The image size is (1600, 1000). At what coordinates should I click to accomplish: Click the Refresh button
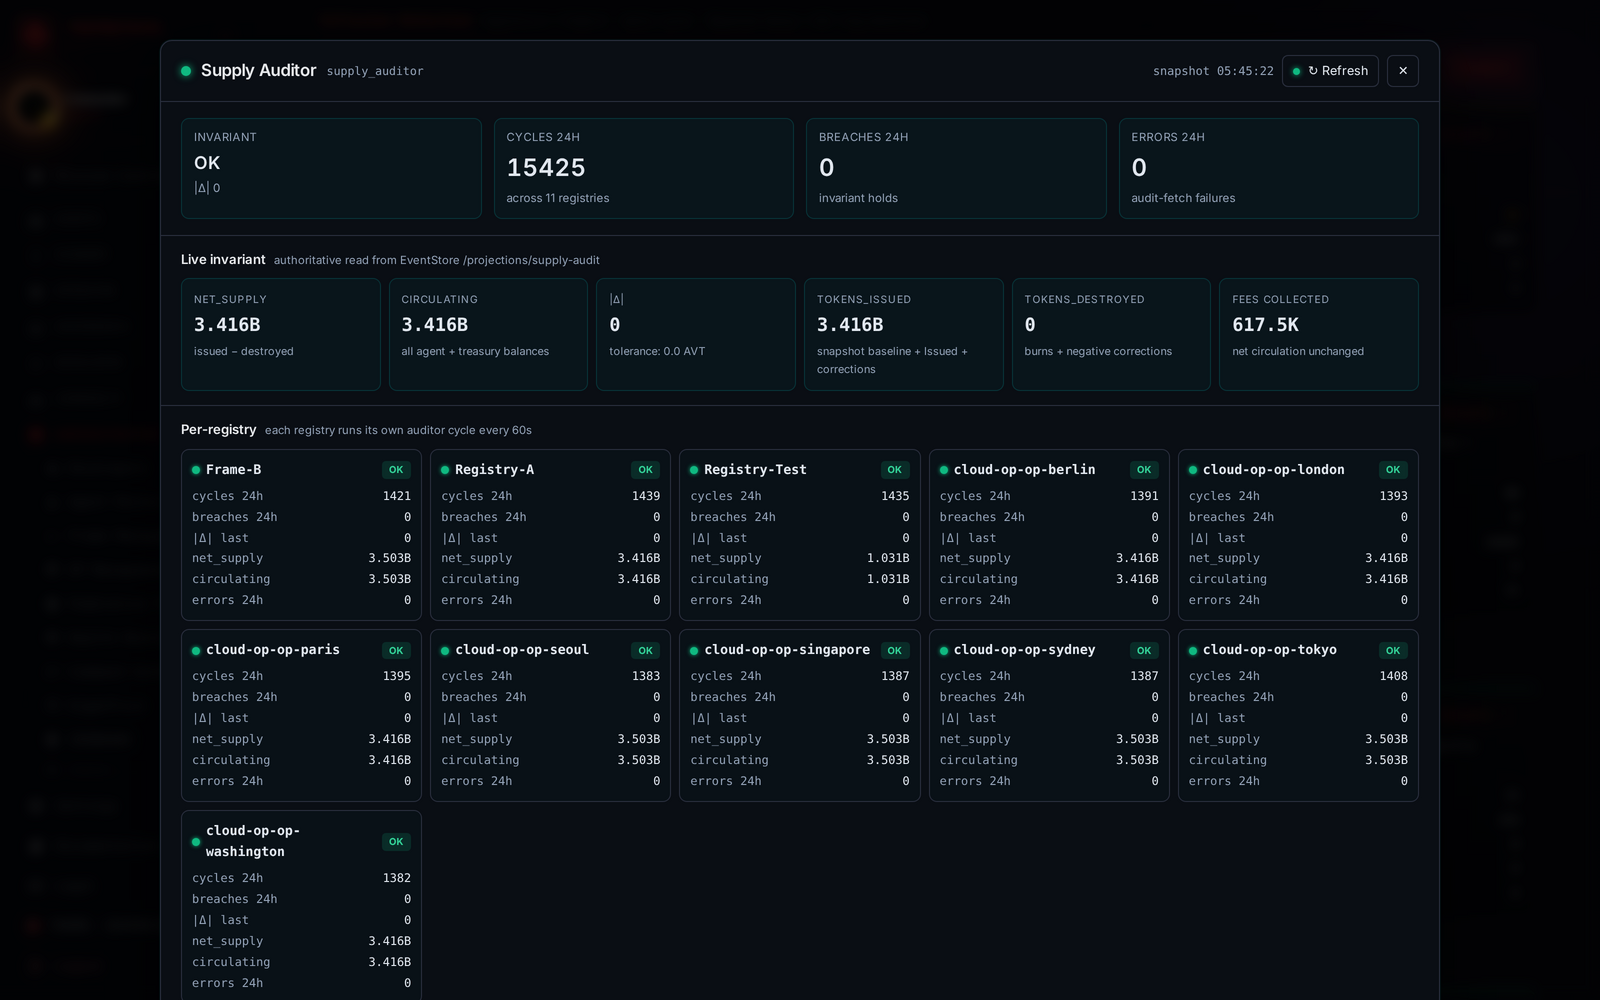click(1330, 71)
